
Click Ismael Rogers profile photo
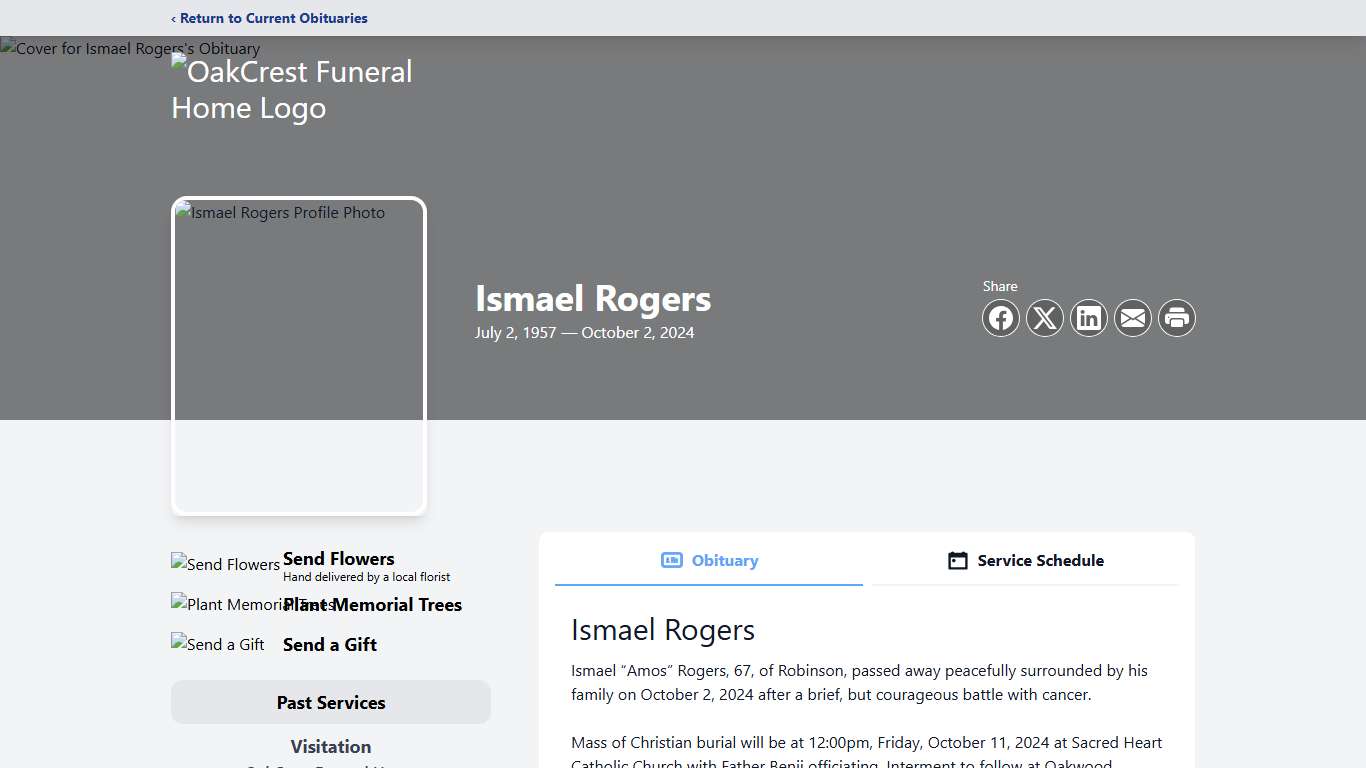[298, 356]
